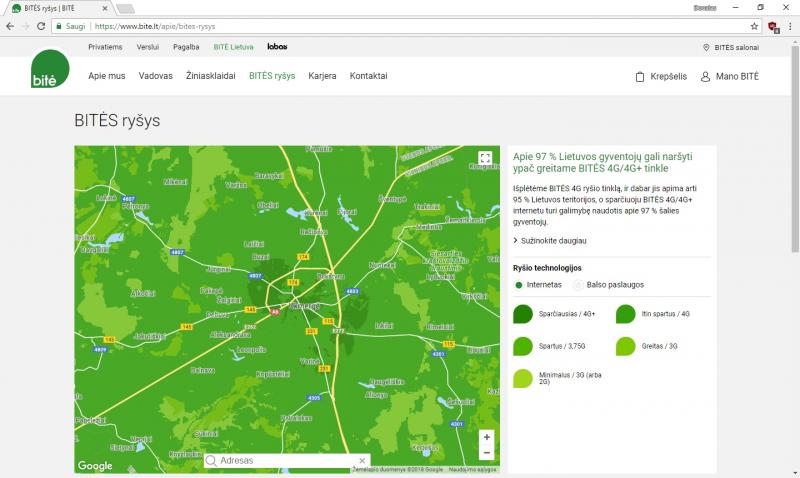Focus the Adresas search input field
The height and width of the screenshot is (478, 800).
pyautogui.click(x=287, y=460)
